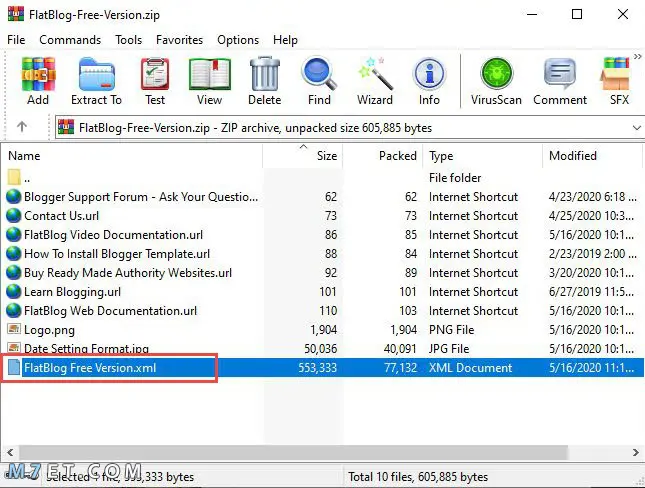
Task: Click the image icon of Logo.png
Action: 14,329
